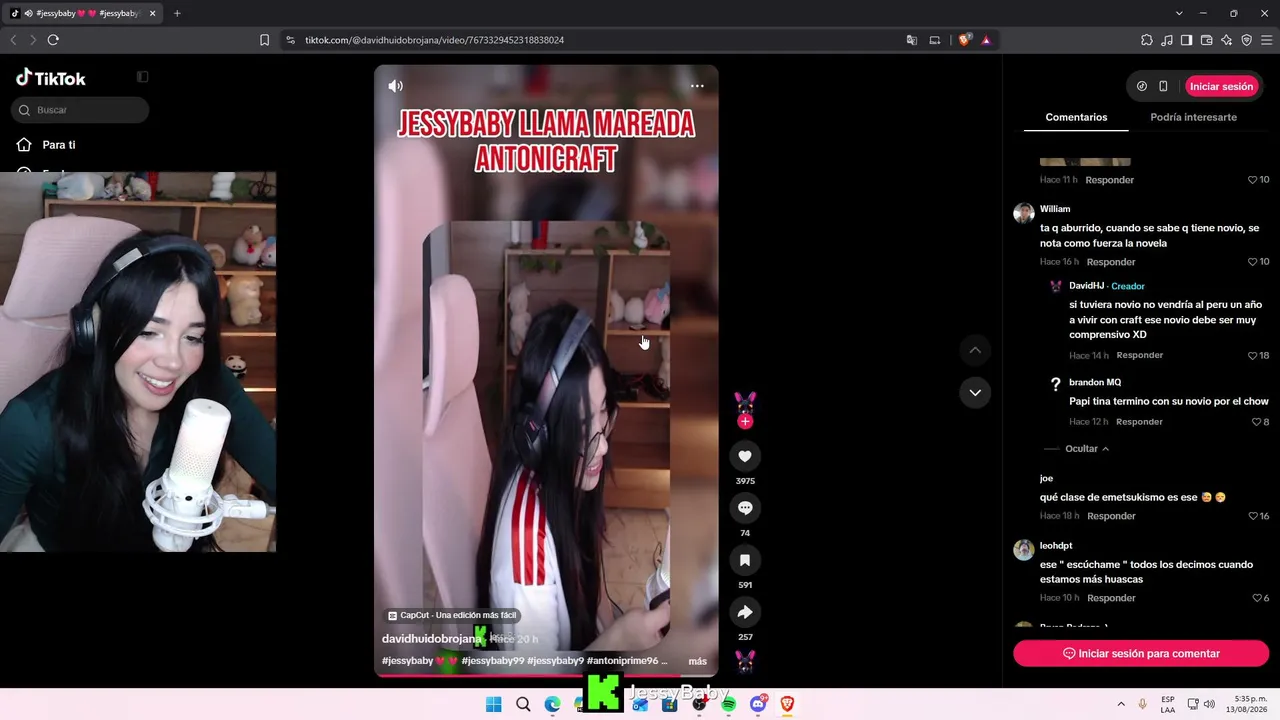
Task: Show hidden system tray icons
Action: (1120, 704)
